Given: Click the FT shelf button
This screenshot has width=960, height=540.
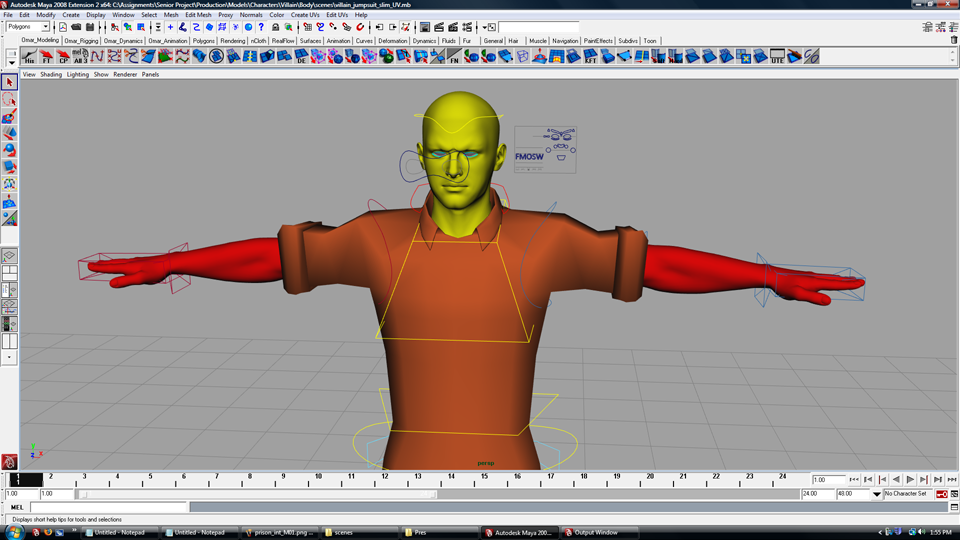Looking at the screenshot, I should pyautogui.click(x=46, y=56).
